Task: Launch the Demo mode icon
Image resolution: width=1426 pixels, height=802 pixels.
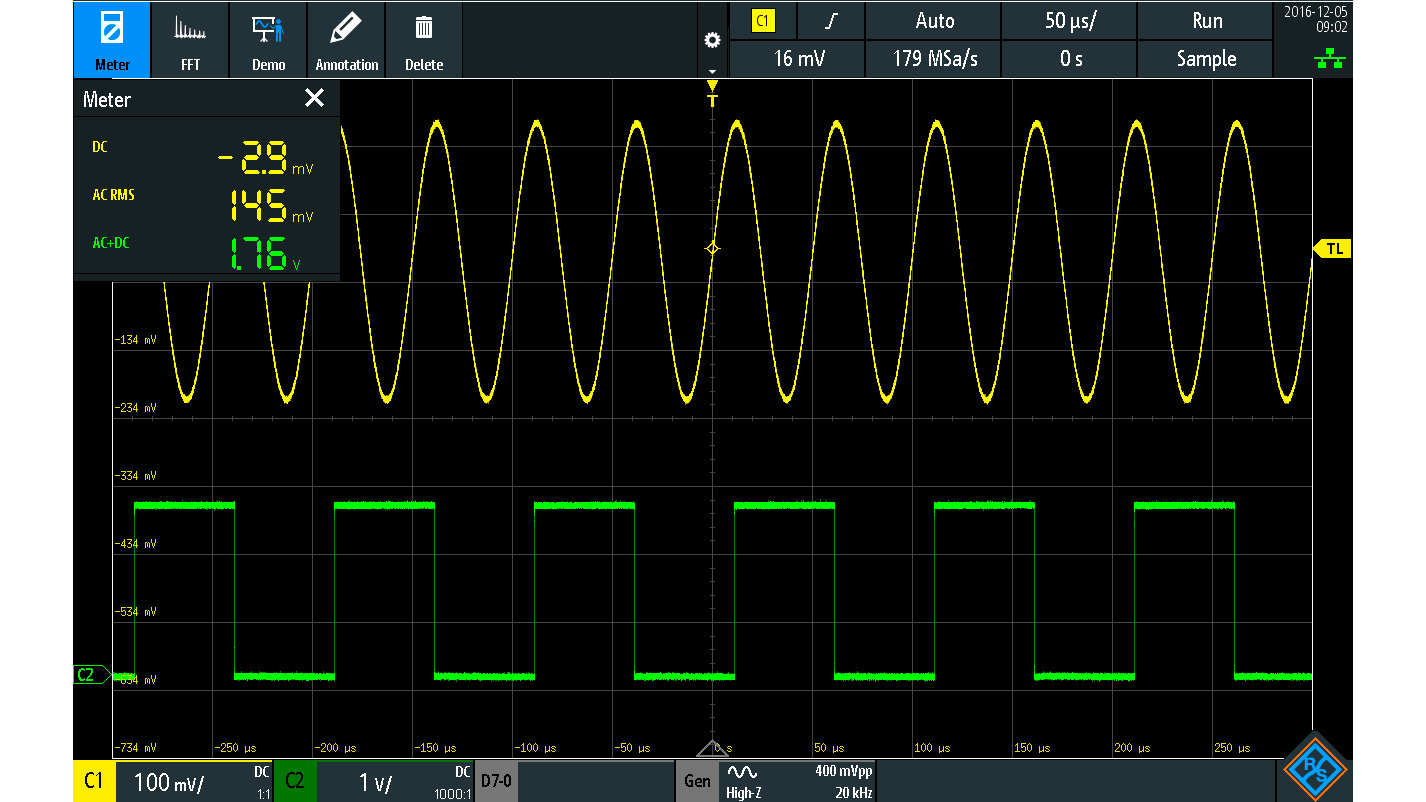Action: tap(268, 40)
